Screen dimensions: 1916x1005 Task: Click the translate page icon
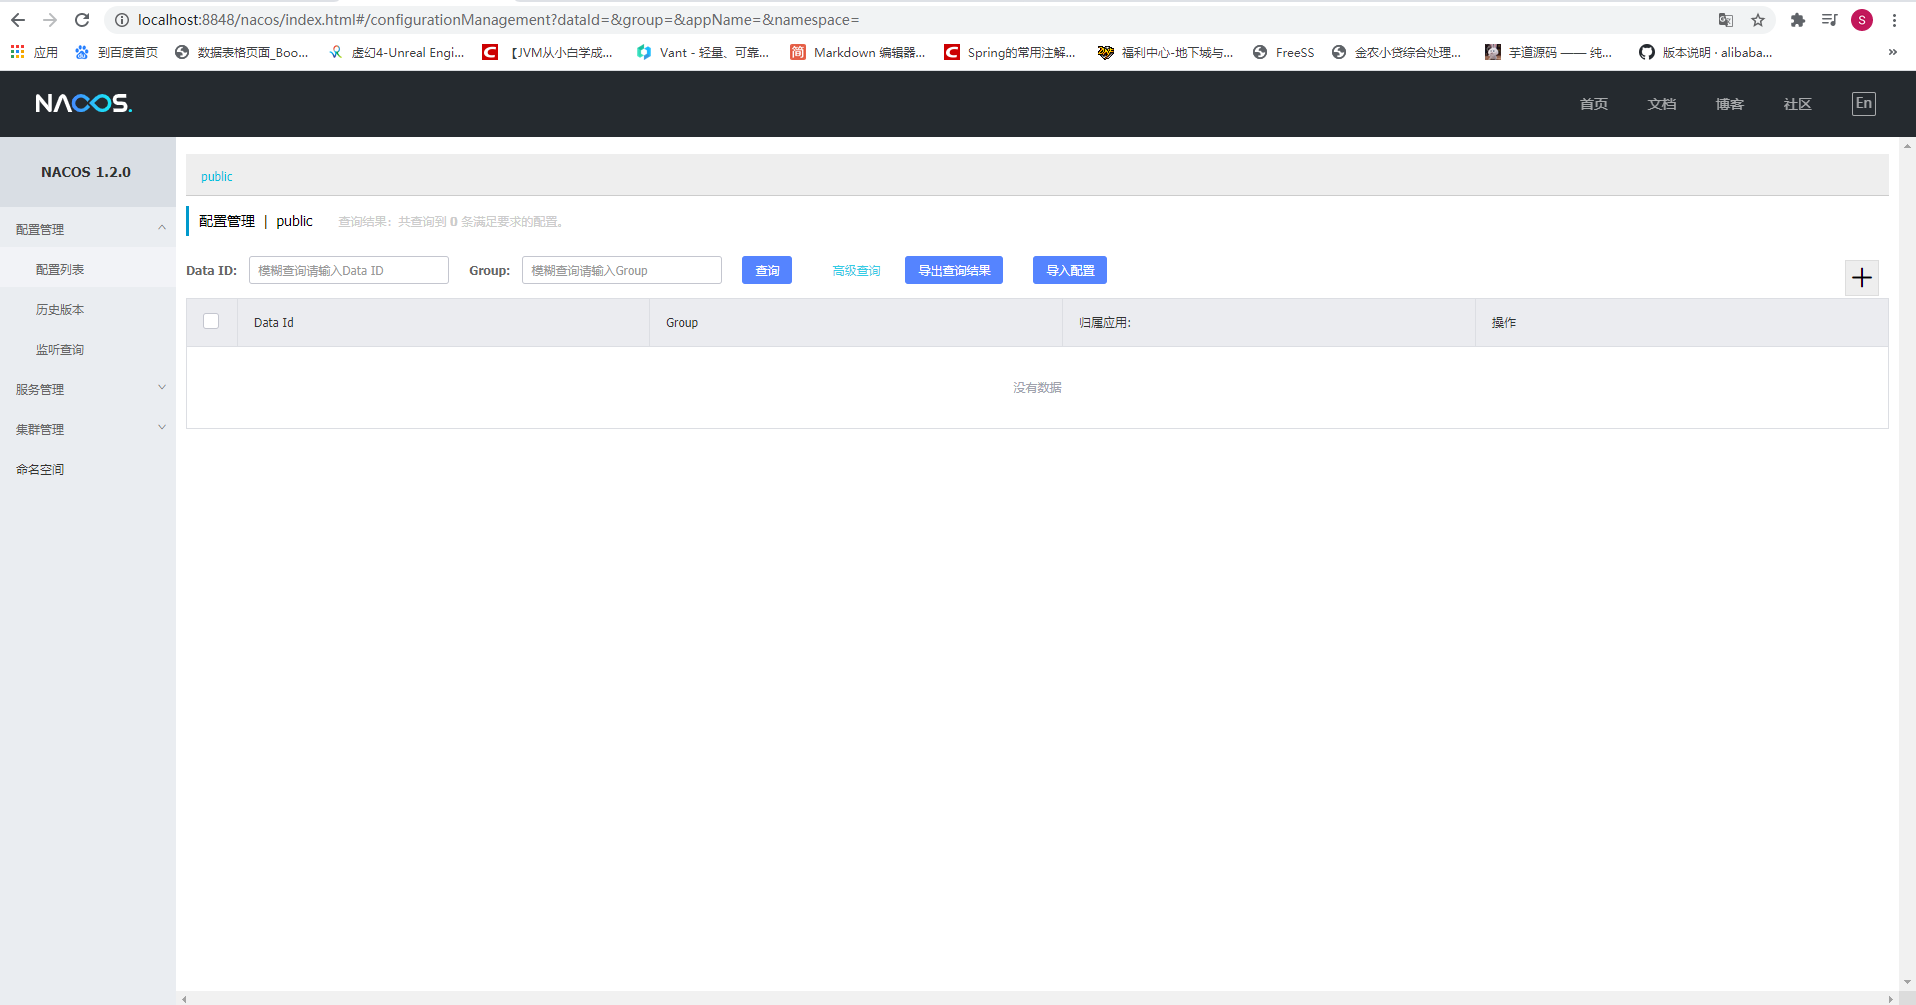pyautogui.click(x=1726, y=20)
